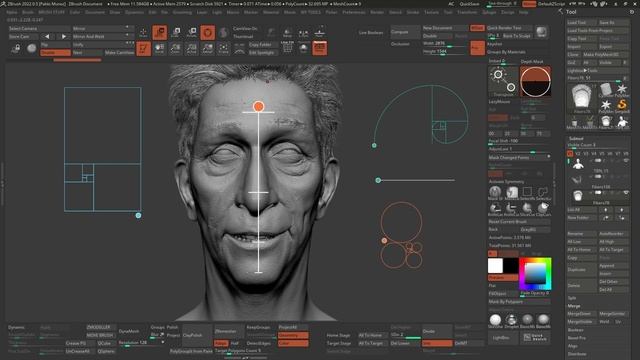
Task: Click the camera lock padlock icon
Action: tap(17, 49)
